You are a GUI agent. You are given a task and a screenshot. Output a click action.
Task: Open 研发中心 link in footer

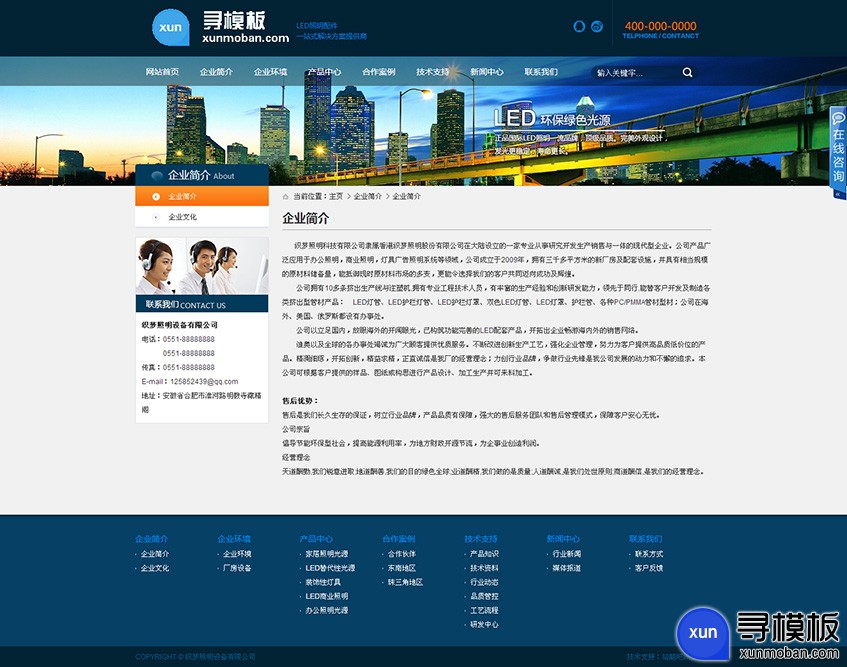point(484,624)
